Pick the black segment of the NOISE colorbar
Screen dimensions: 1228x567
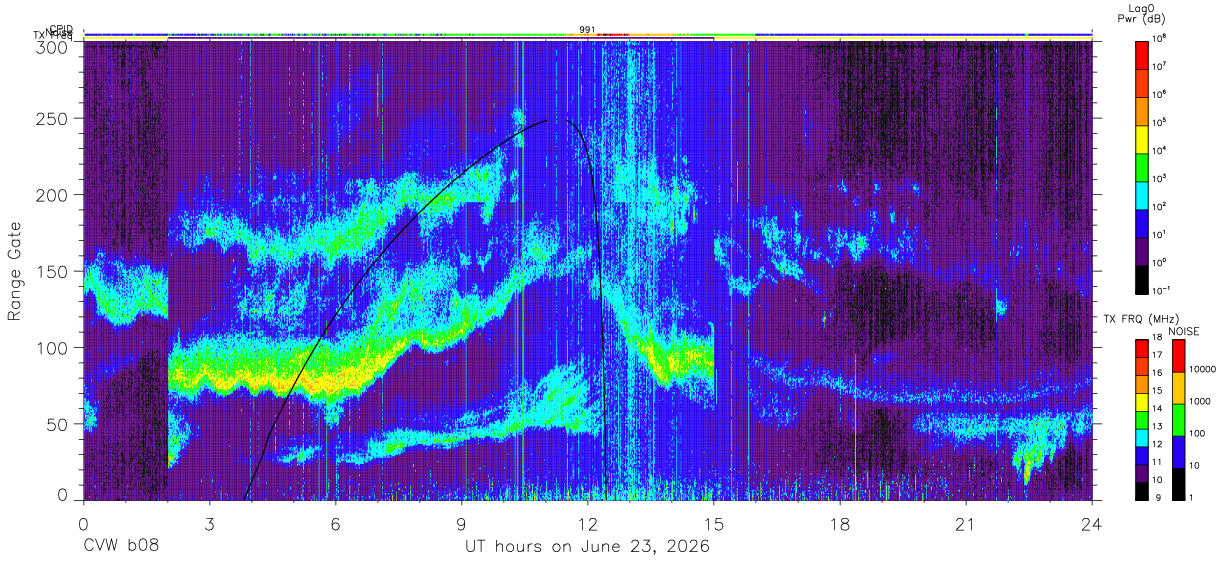1178,484
